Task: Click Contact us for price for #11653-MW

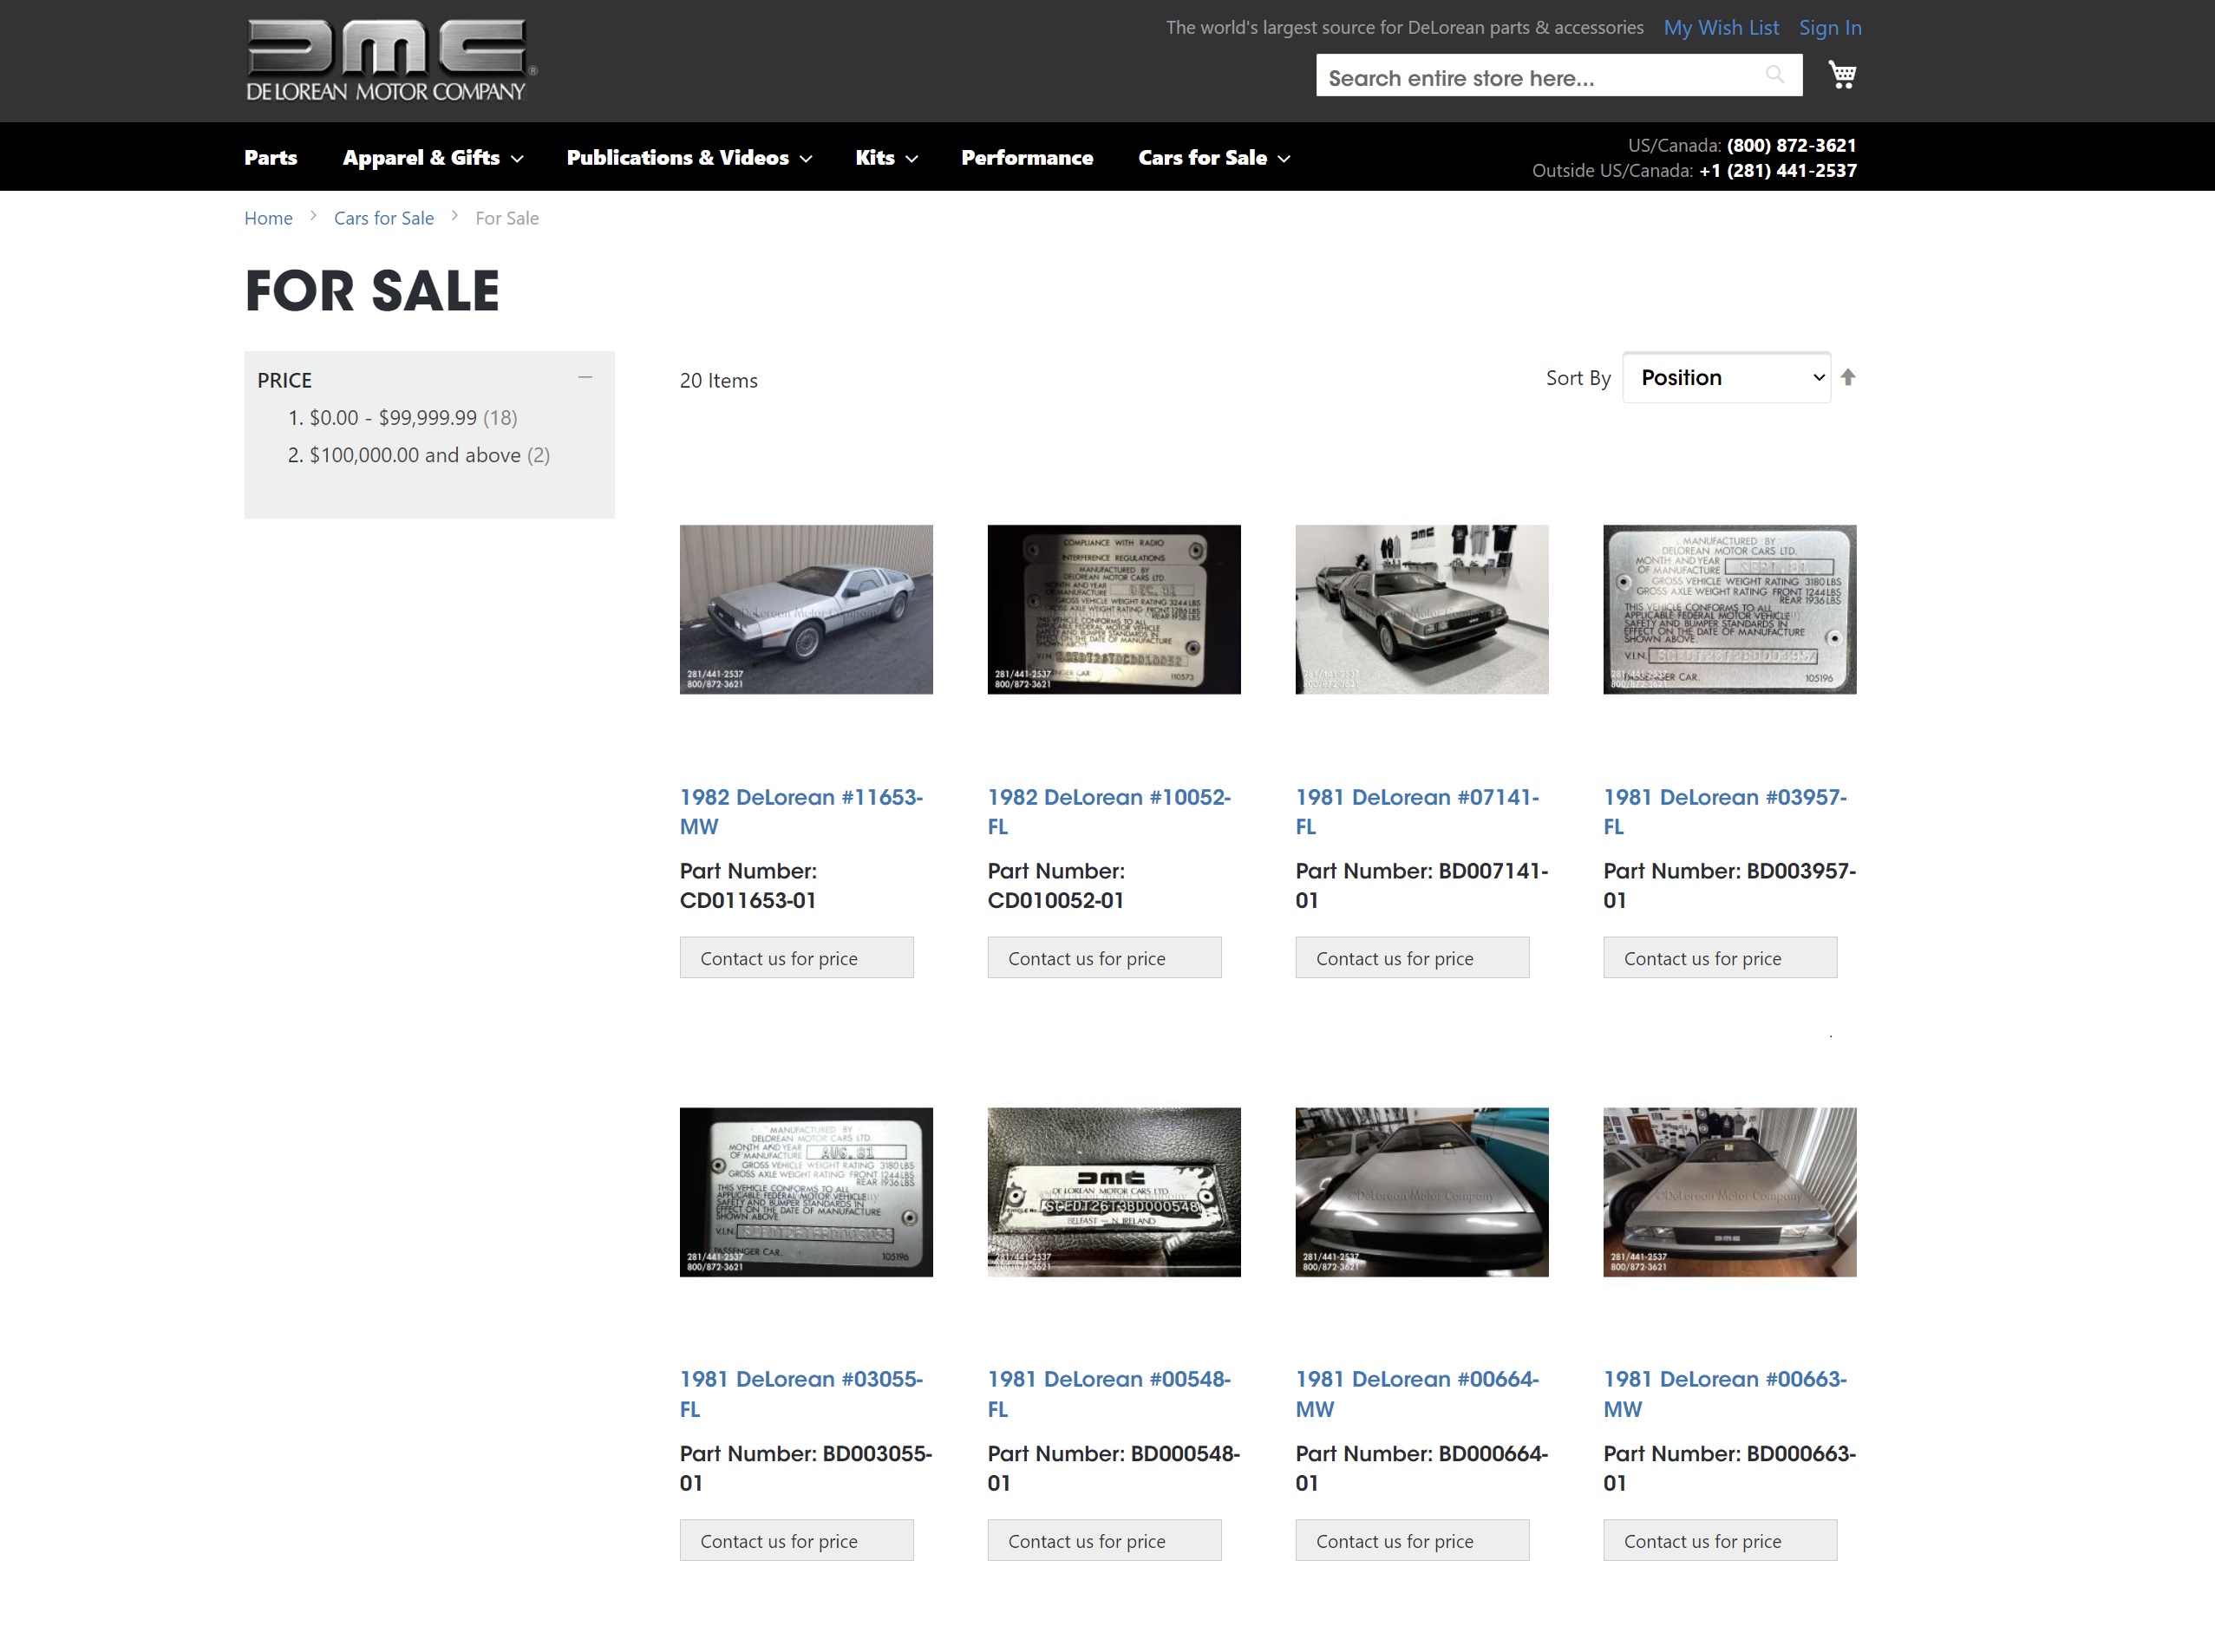Action: pos(796,958)
